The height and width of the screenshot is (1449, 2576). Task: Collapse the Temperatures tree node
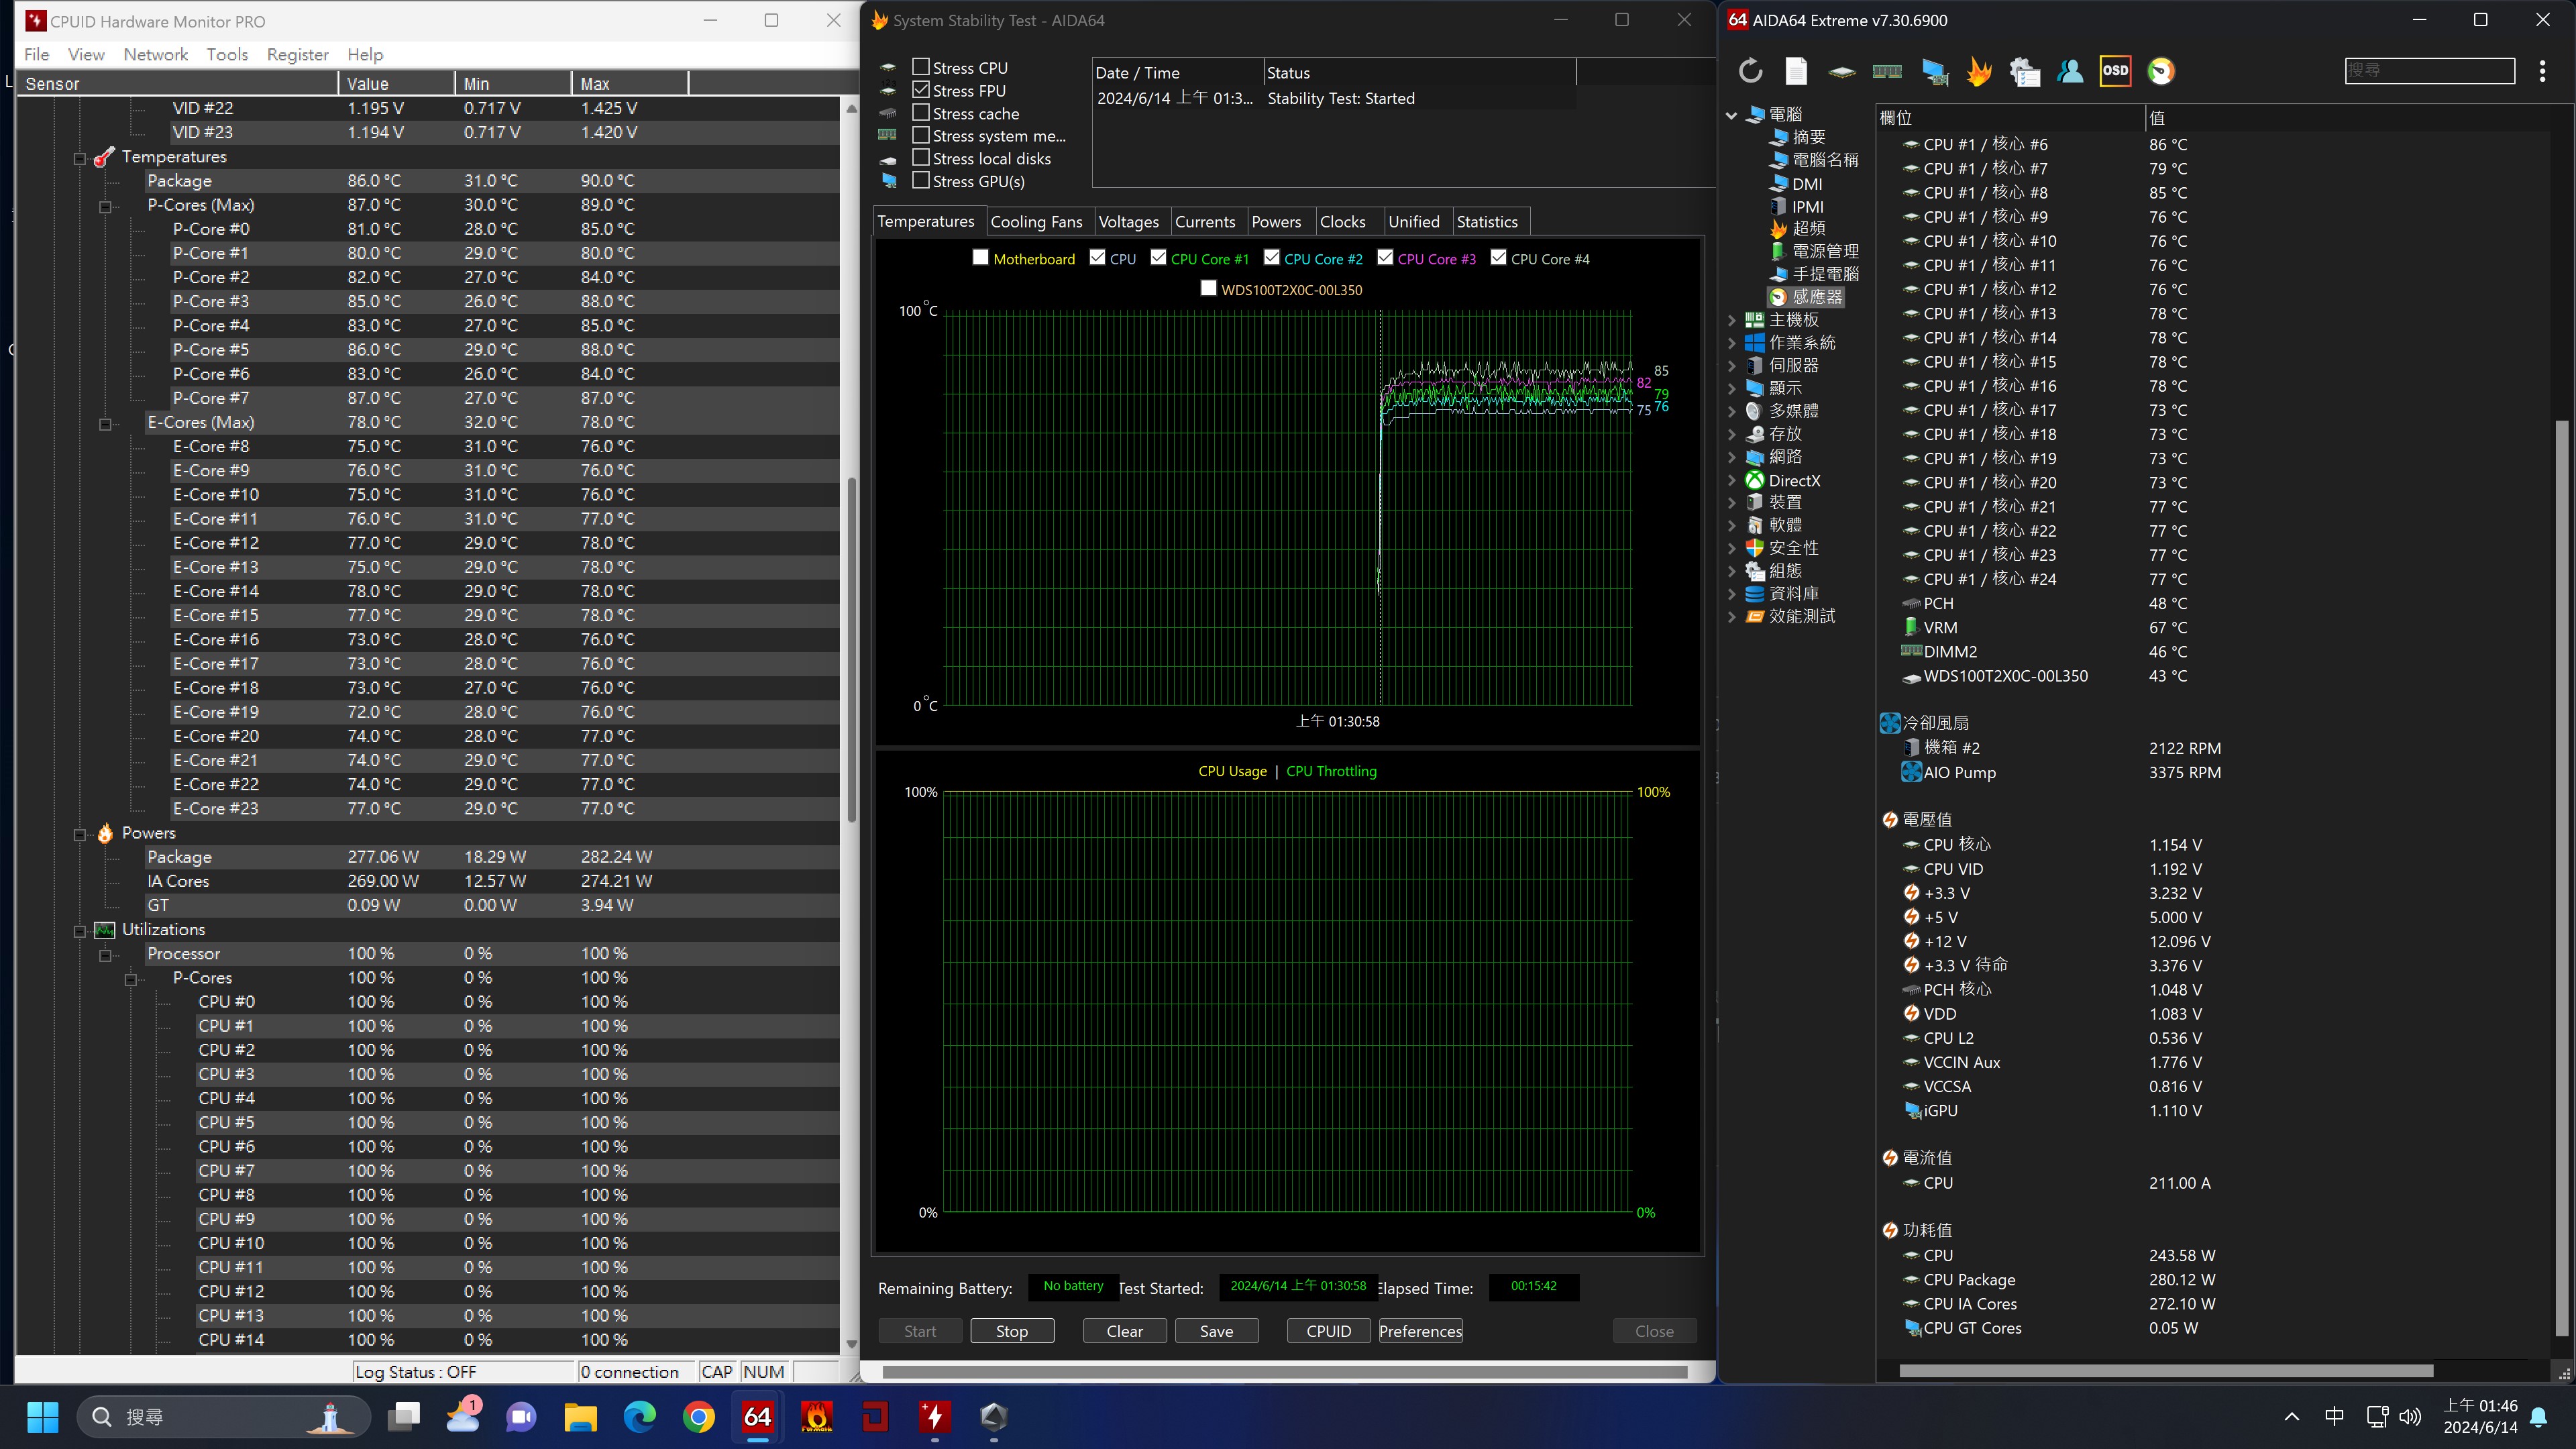pos(80,158)
